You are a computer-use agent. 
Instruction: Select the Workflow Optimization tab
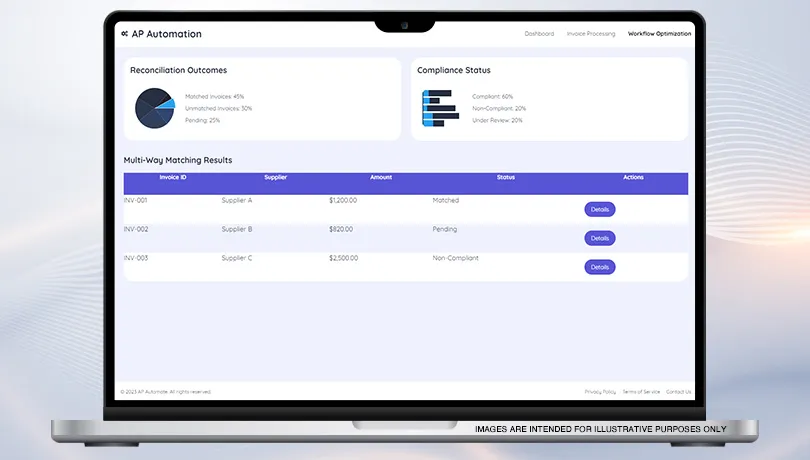(659, 34)
